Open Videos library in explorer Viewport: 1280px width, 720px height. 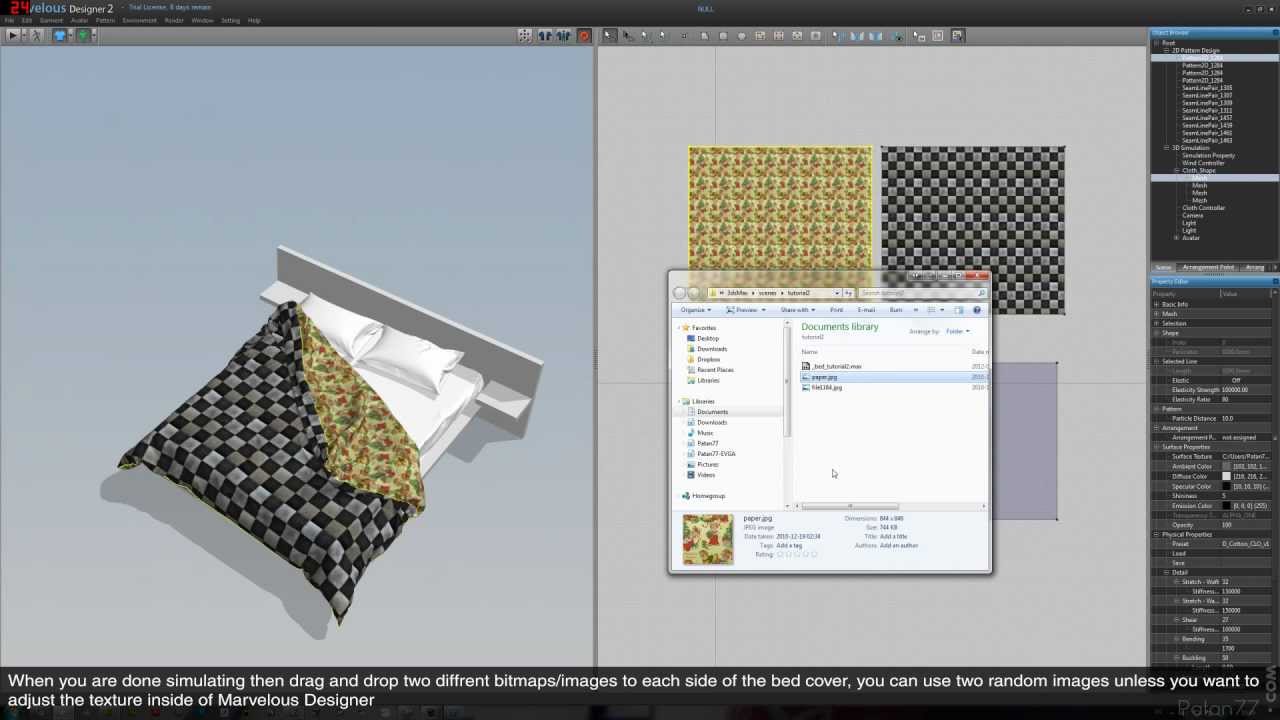(706, 475)
